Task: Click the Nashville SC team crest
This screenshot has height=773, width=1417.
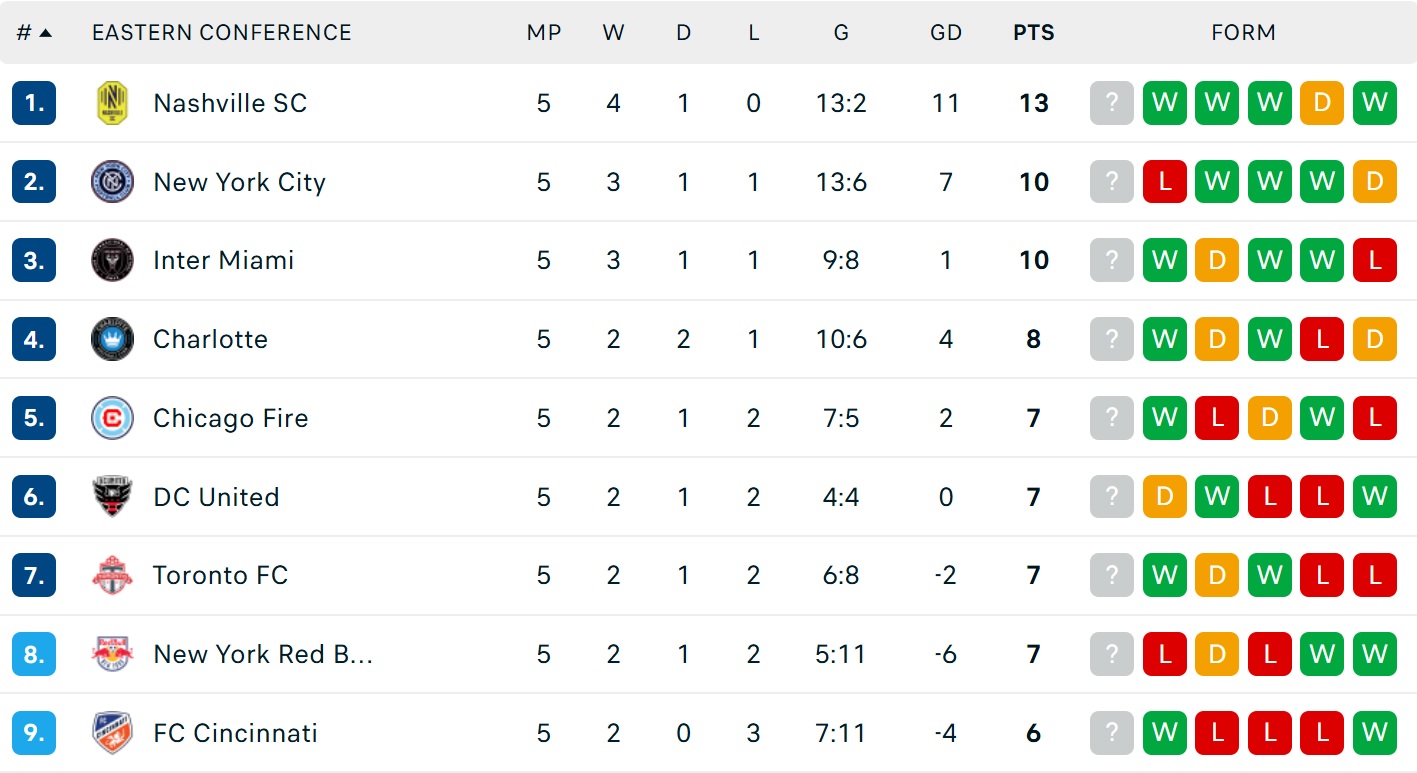Action: point(112,103)
